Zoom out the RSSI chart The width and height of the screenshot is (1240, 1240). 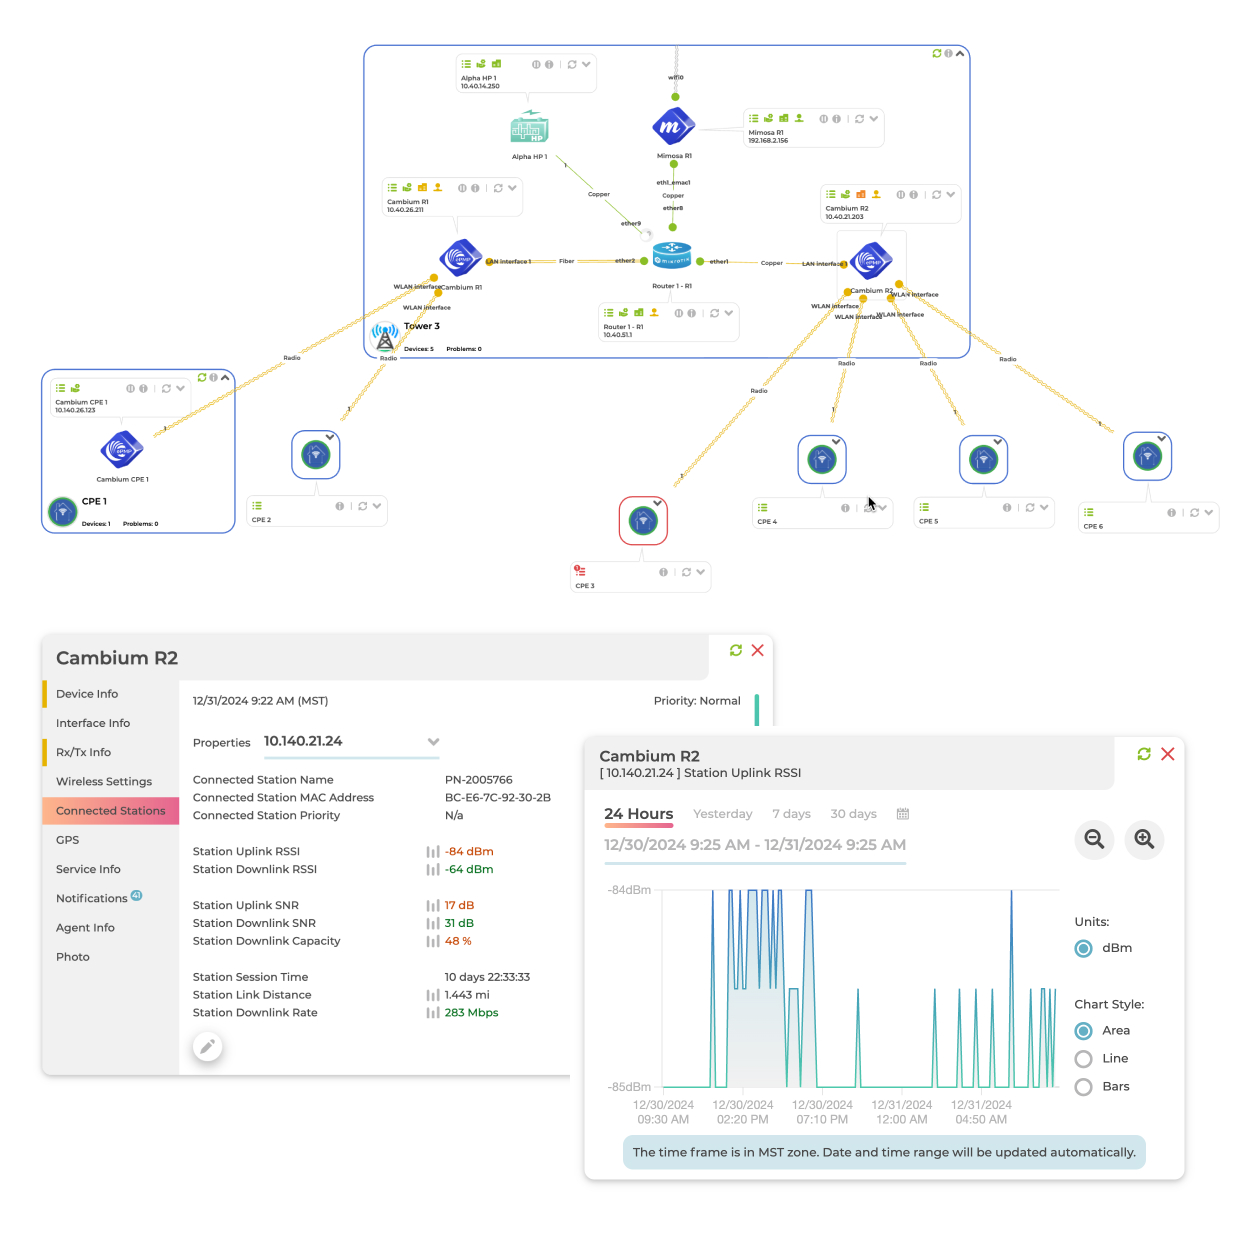click(x=1095, y=840)
